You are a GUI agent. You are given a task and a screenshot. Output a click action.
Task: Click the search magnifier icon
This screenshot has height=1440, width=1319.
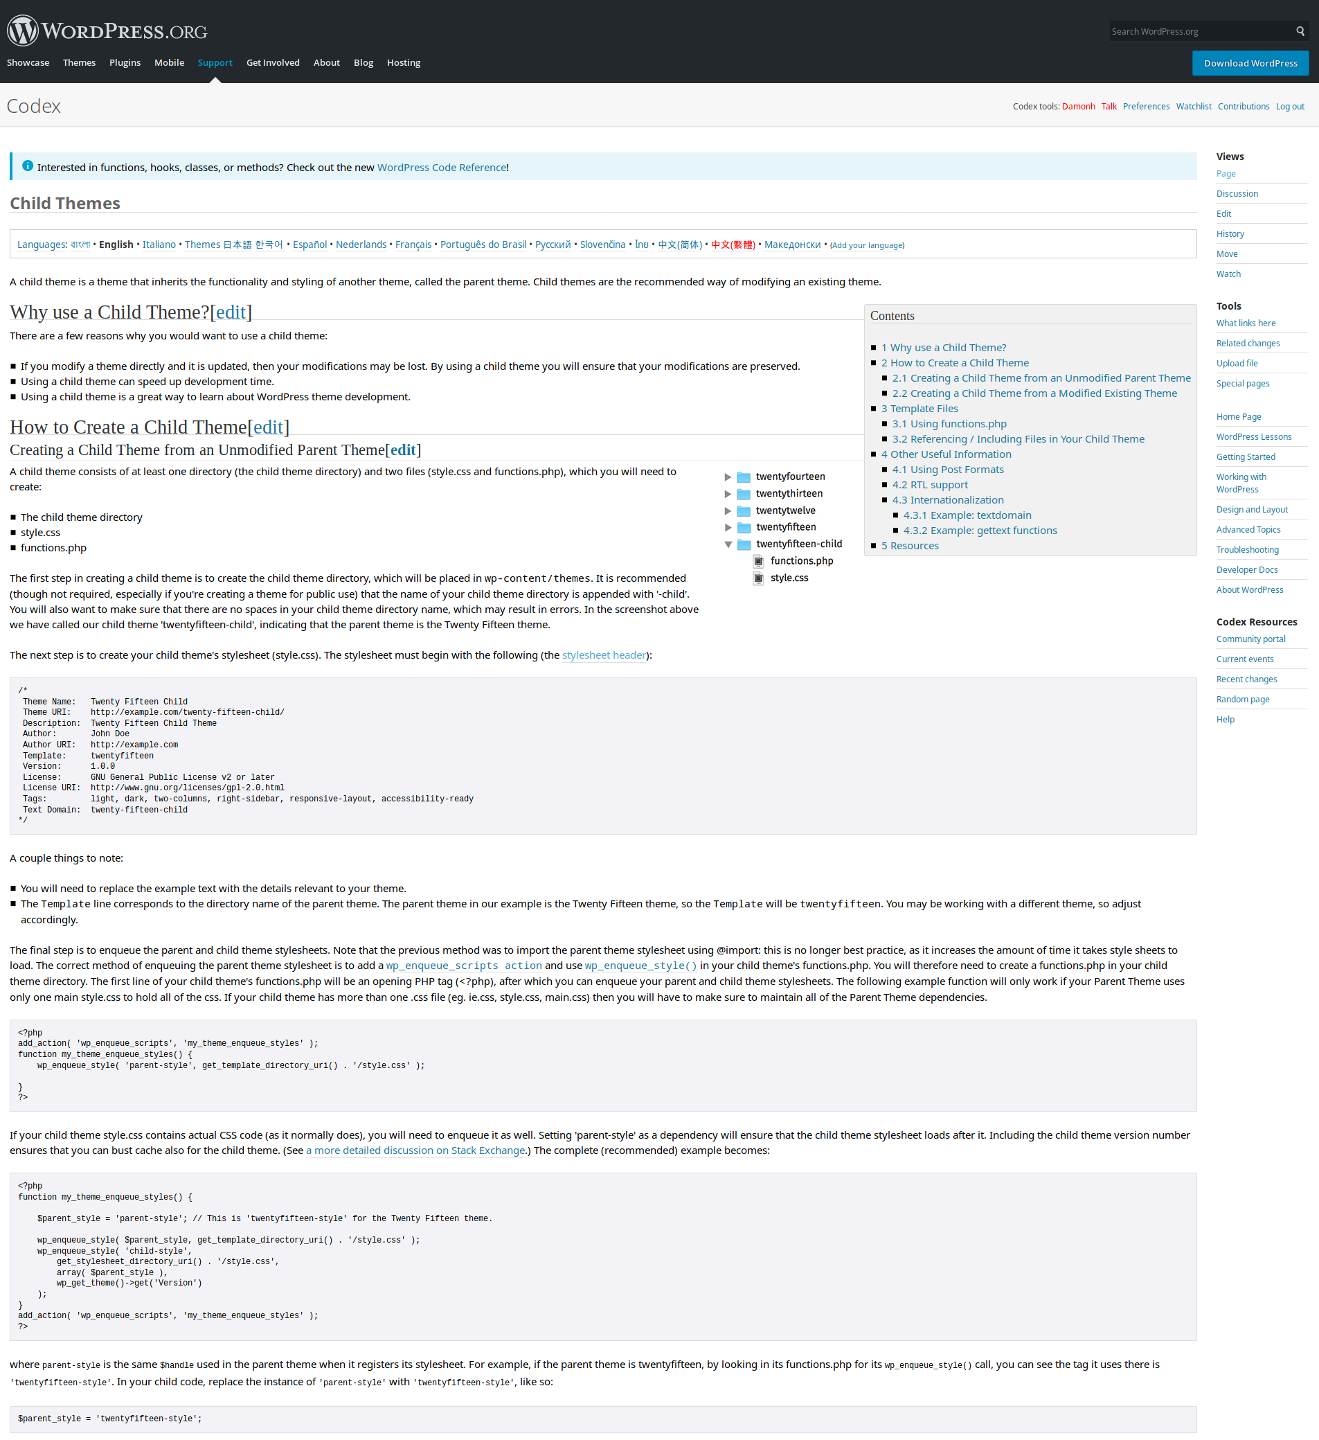1300,31
